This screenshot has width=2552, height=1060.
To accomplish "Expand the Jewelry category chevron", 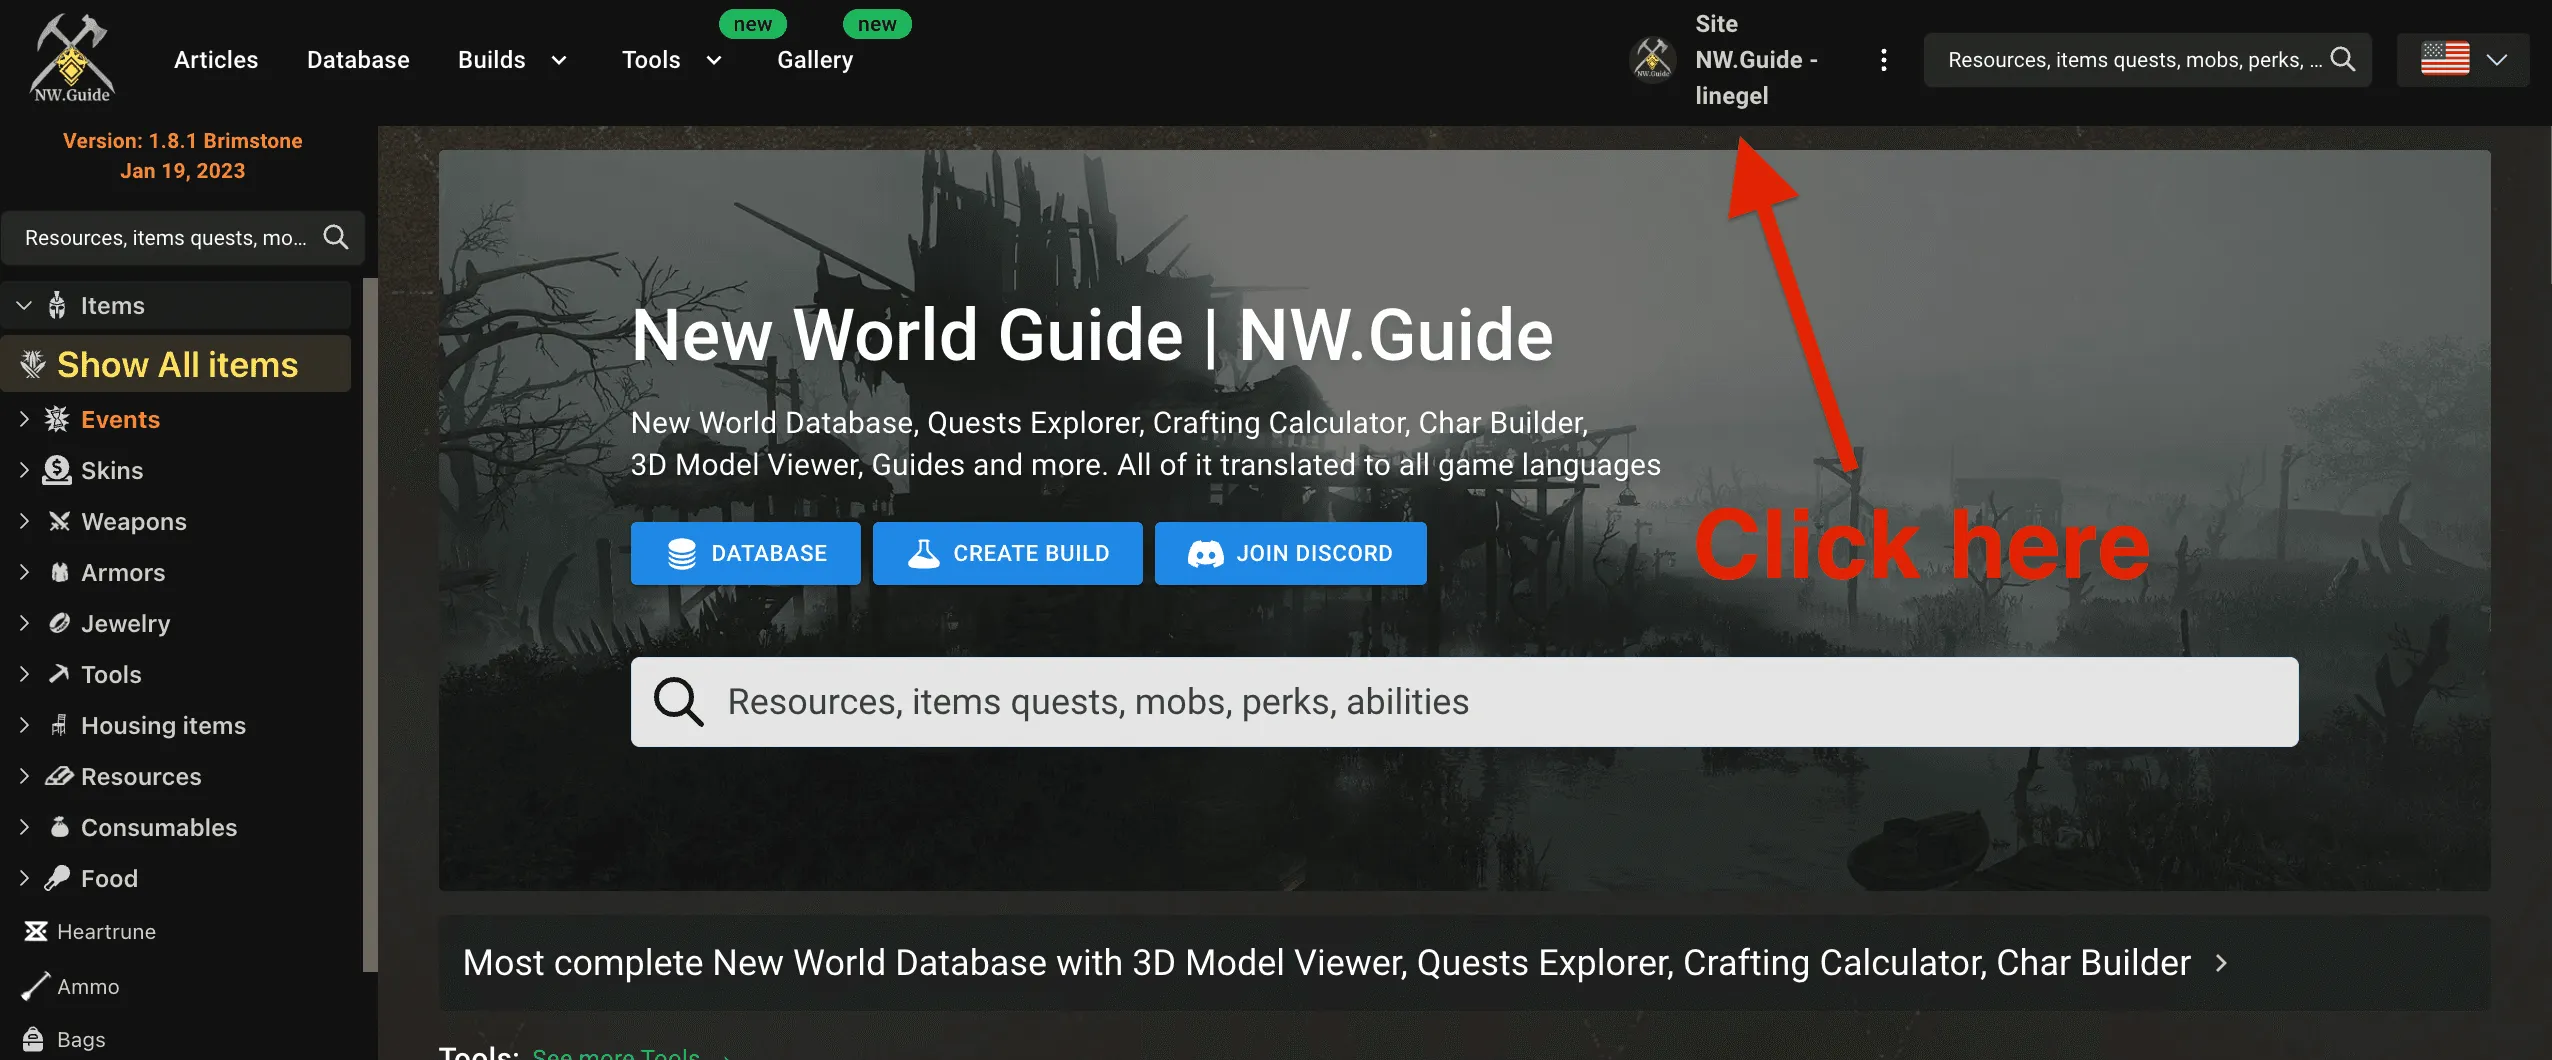I will point(24,623).
